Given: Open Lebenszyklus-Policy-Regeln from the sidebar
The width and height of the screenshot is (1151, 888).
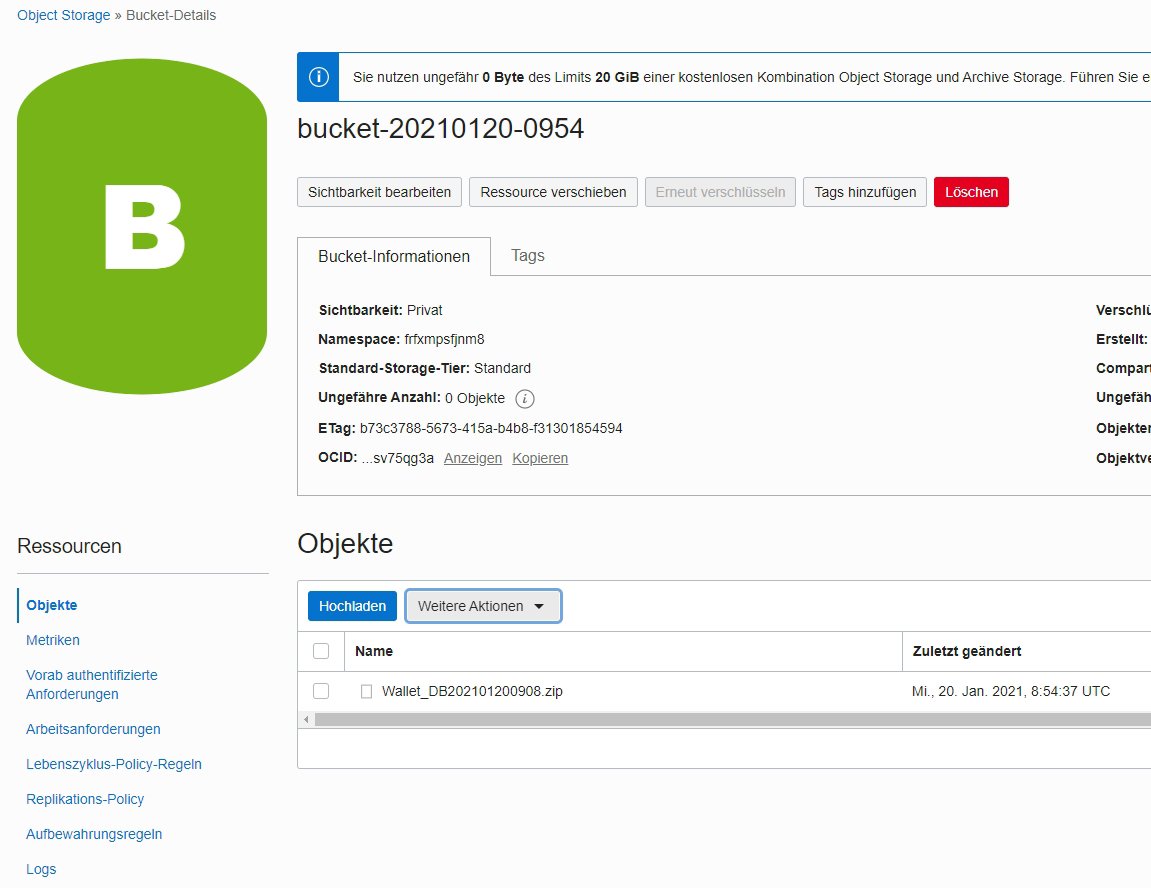Looking at the screenshot, I should click(113, 764).
